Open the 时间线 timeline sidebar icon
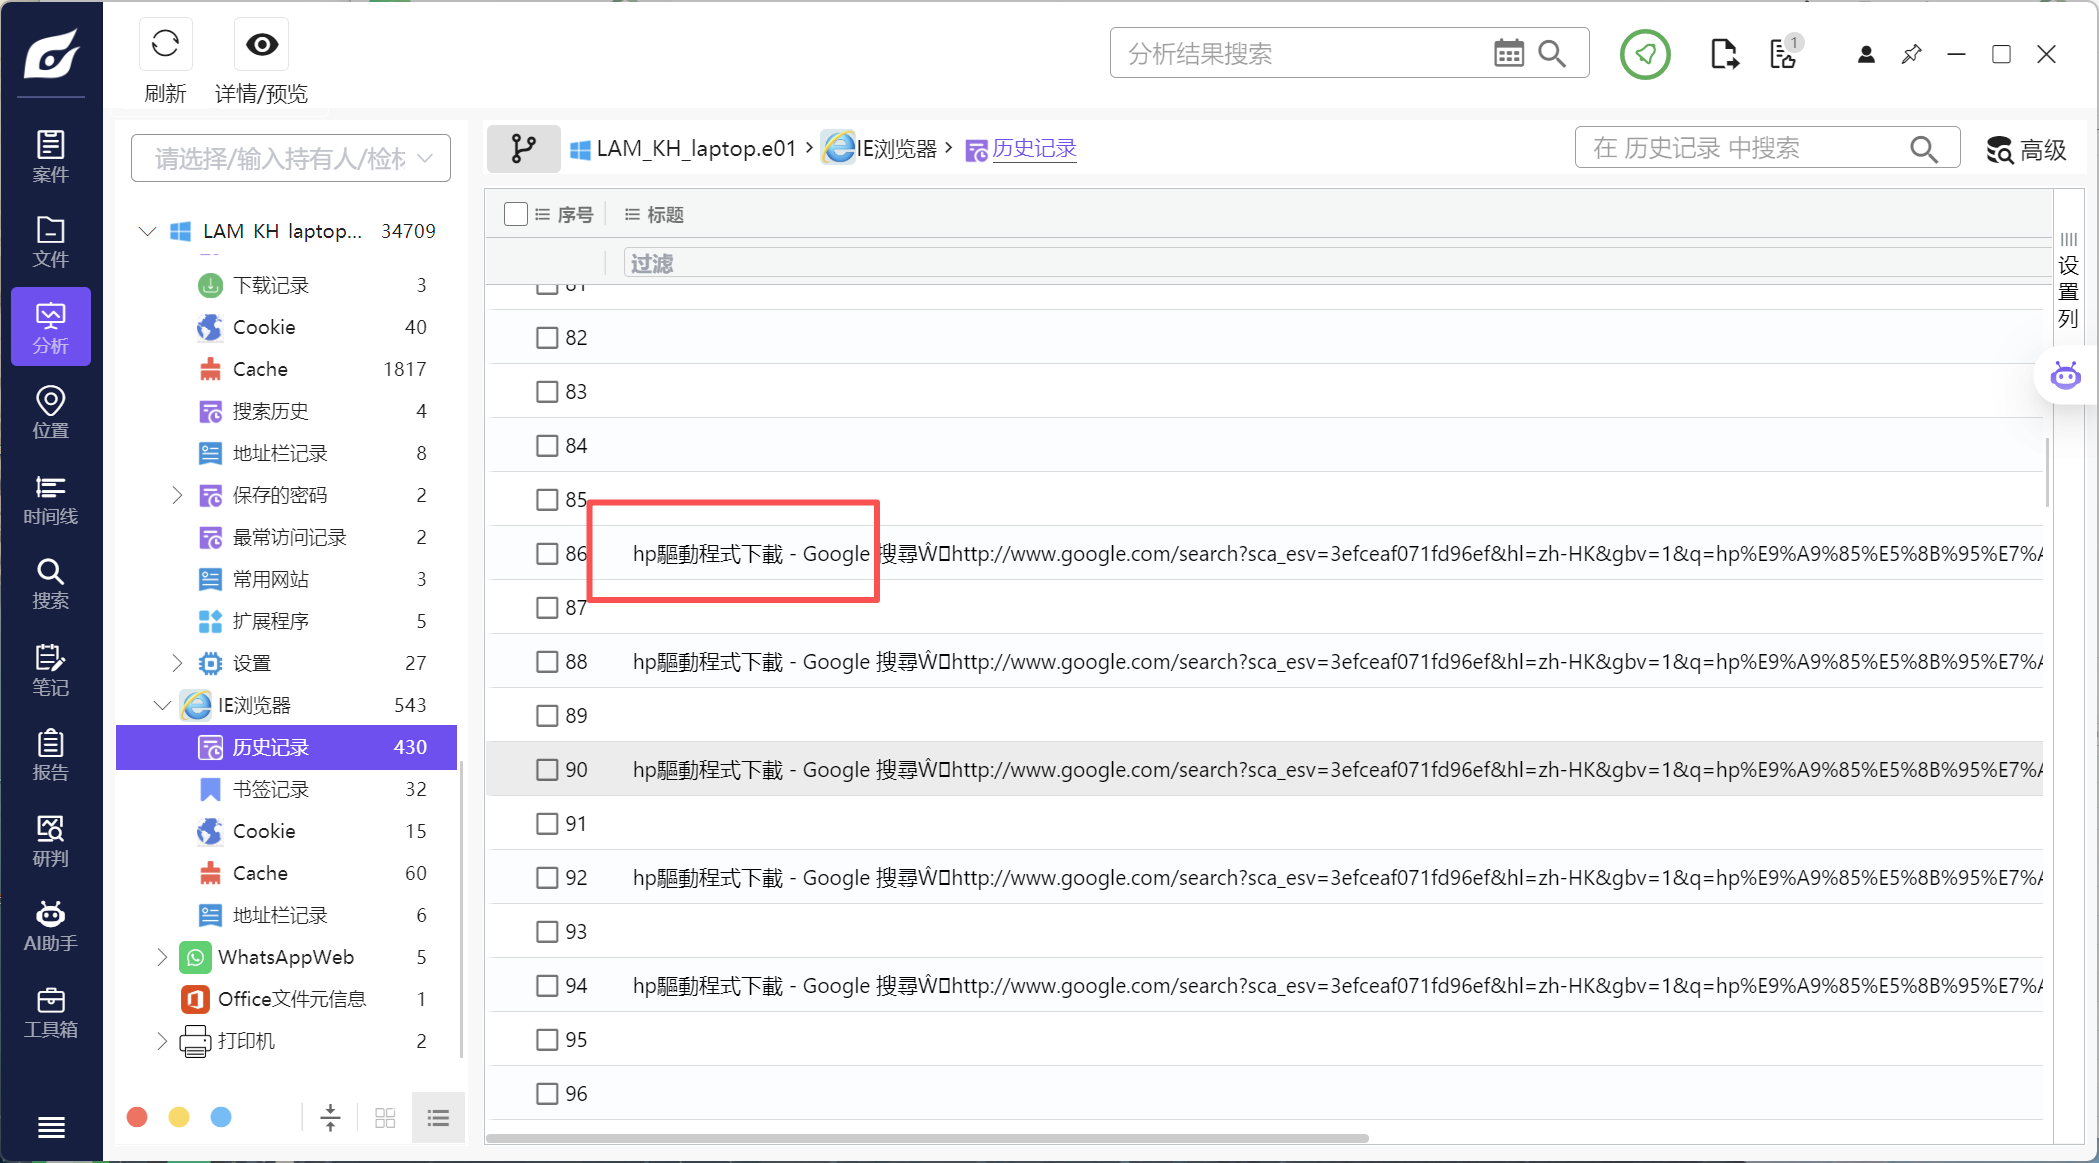Image resolution: width=2099 pixels, height=1163 pixels. [50, 499]
